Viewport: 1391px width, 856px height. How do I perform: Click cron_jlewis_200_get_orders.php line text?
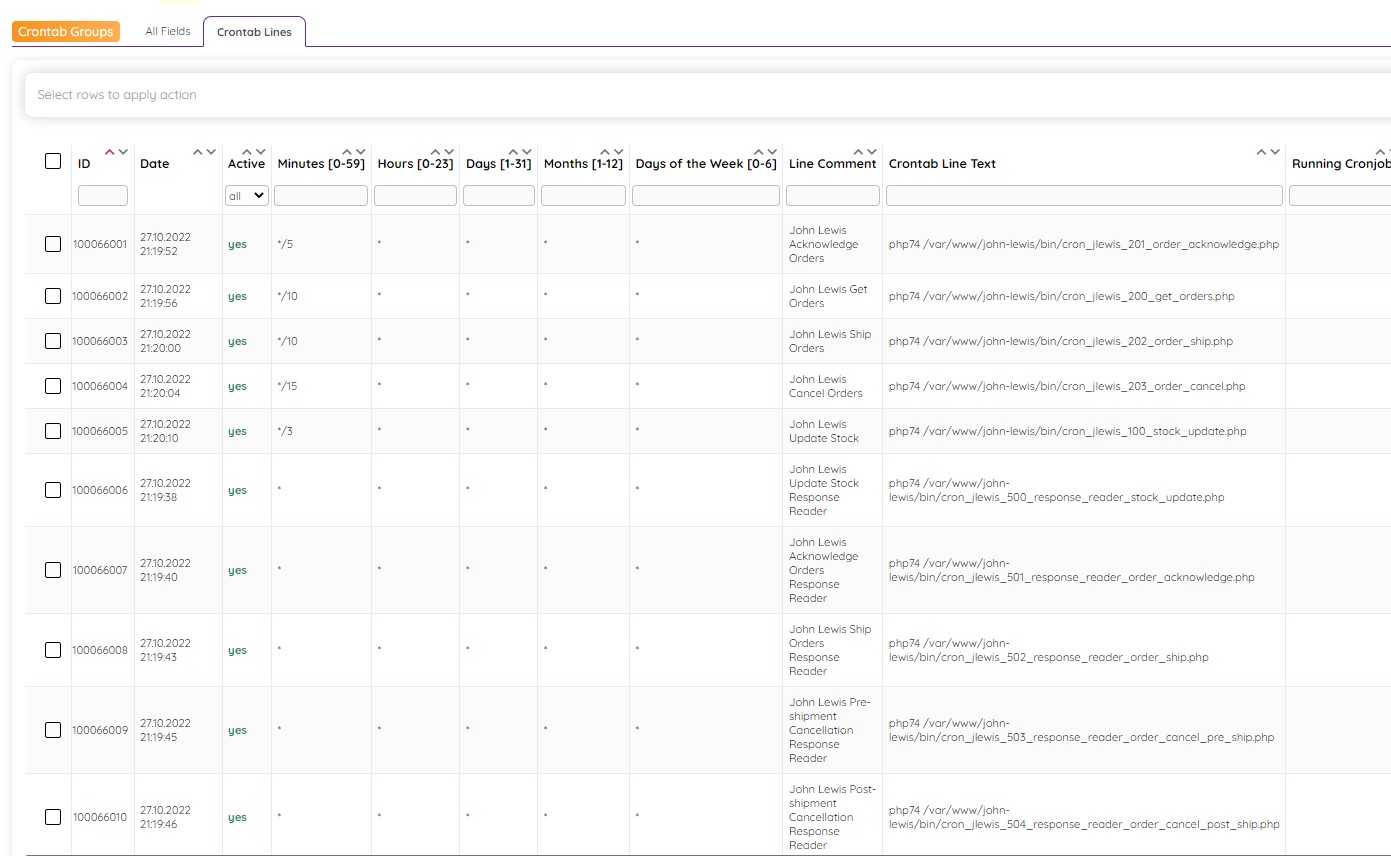point(1062,296)
